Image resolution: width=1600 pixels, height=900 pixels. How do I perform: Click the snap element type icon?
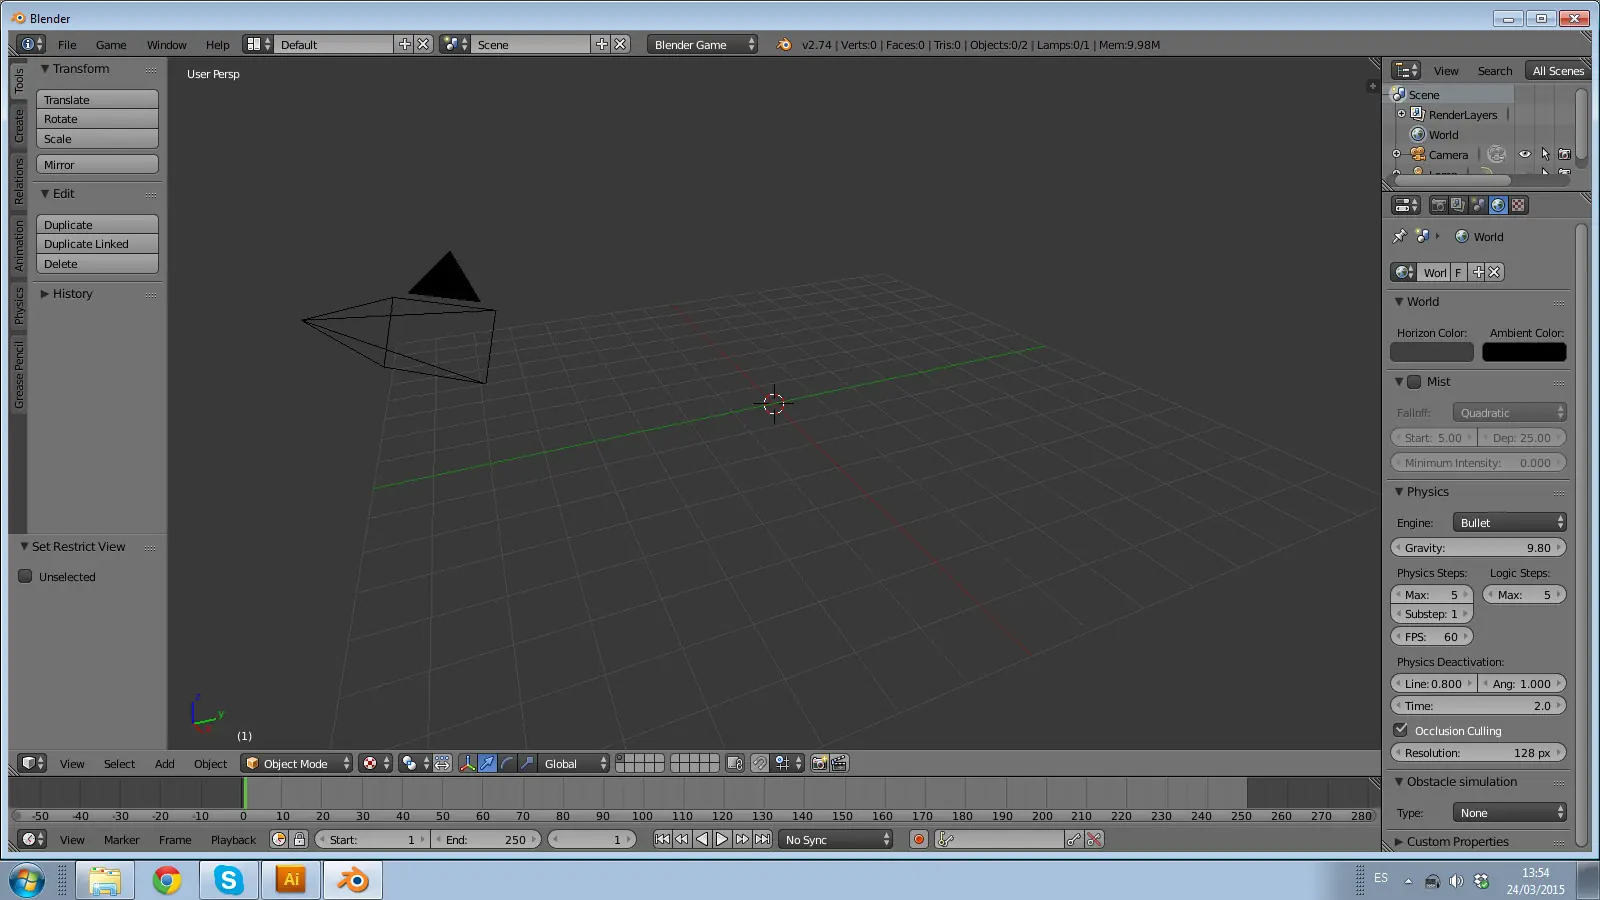[x=788, y=763]
